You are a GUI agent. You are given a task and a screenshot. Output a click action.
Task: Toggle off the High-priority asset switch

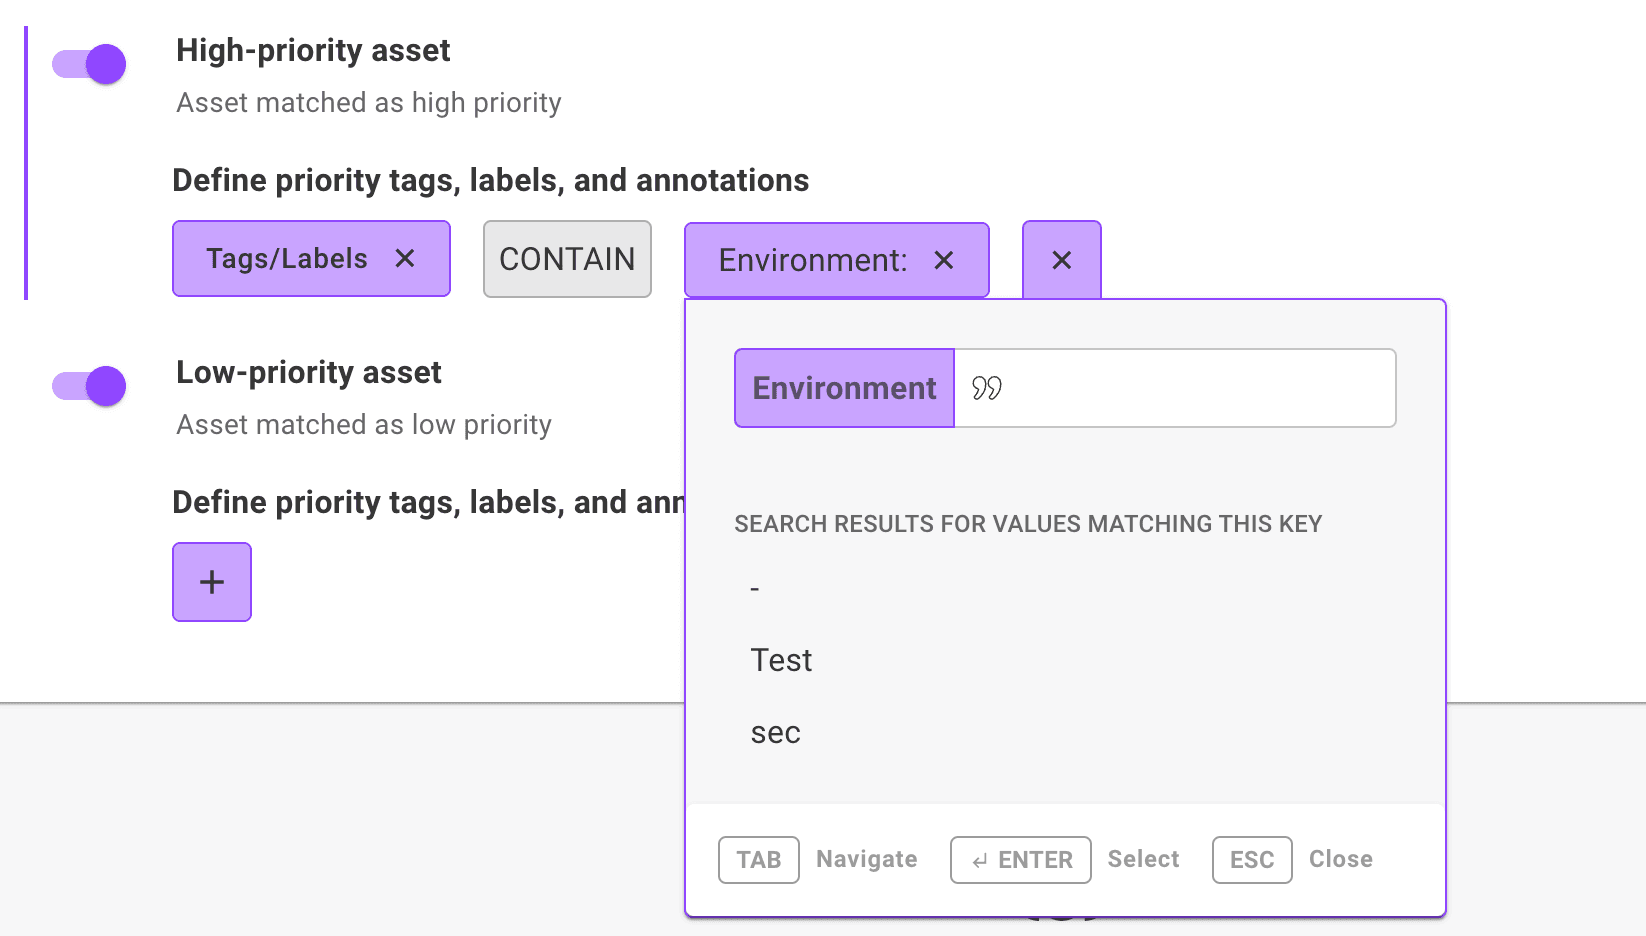tap(90, 64)
